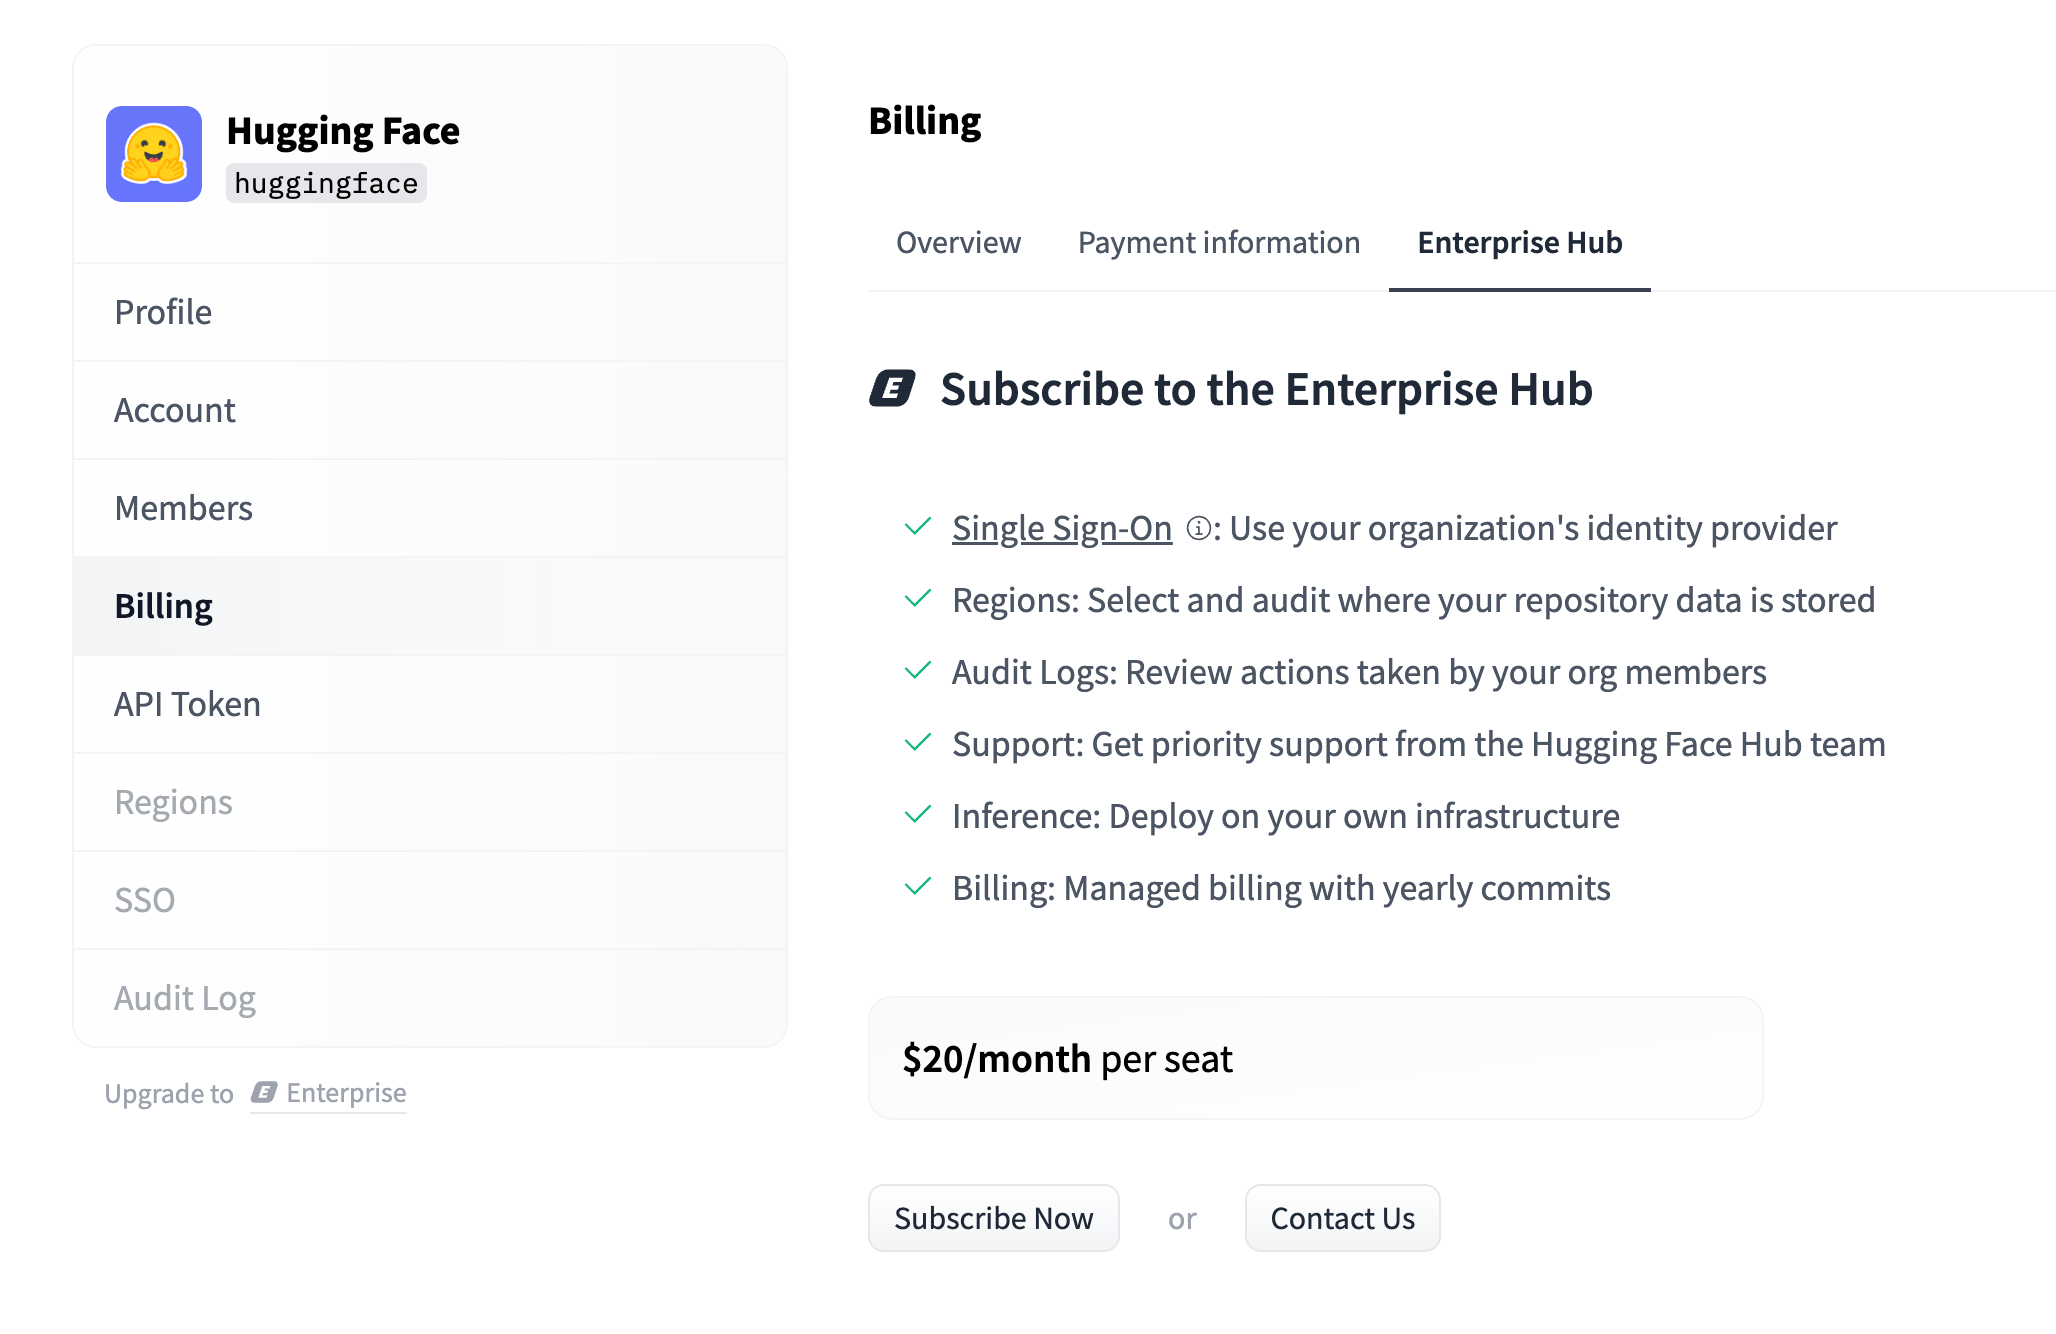
Task: Click the checkmark beside Billing feature
Action: pyautogui.click(x=918, y=887)
